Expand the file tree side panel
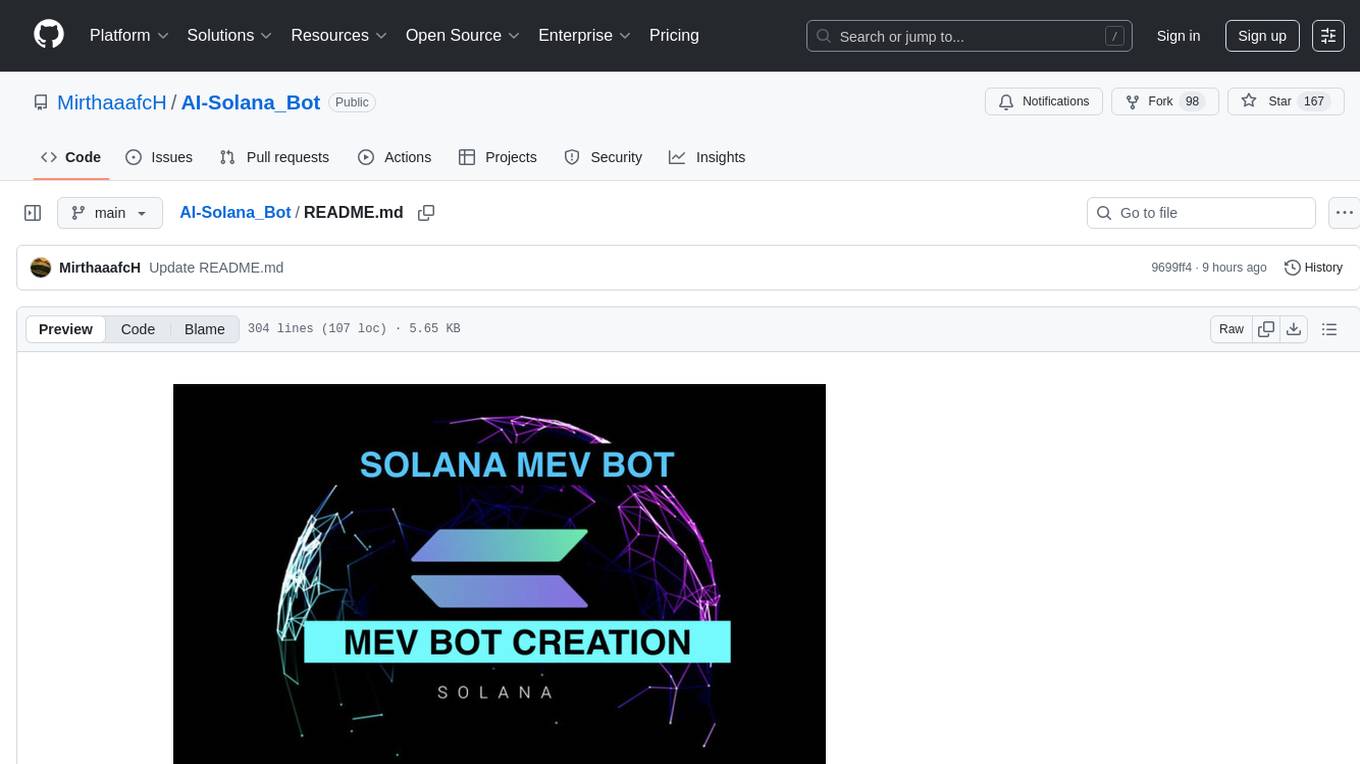The width and height of the screenshot is (1360, 764). click(x=33, y=213)
